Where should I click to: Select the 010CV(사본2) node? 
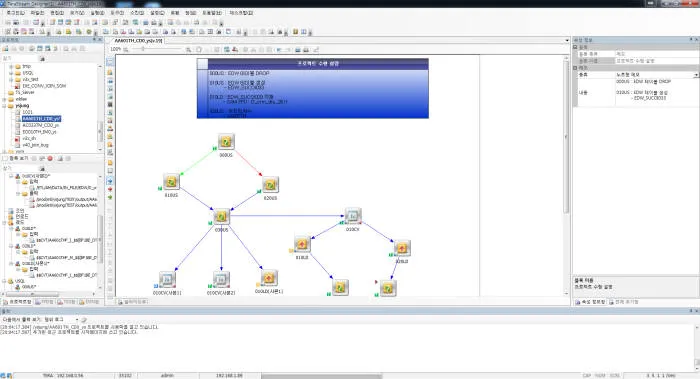(x=221, y=279)
